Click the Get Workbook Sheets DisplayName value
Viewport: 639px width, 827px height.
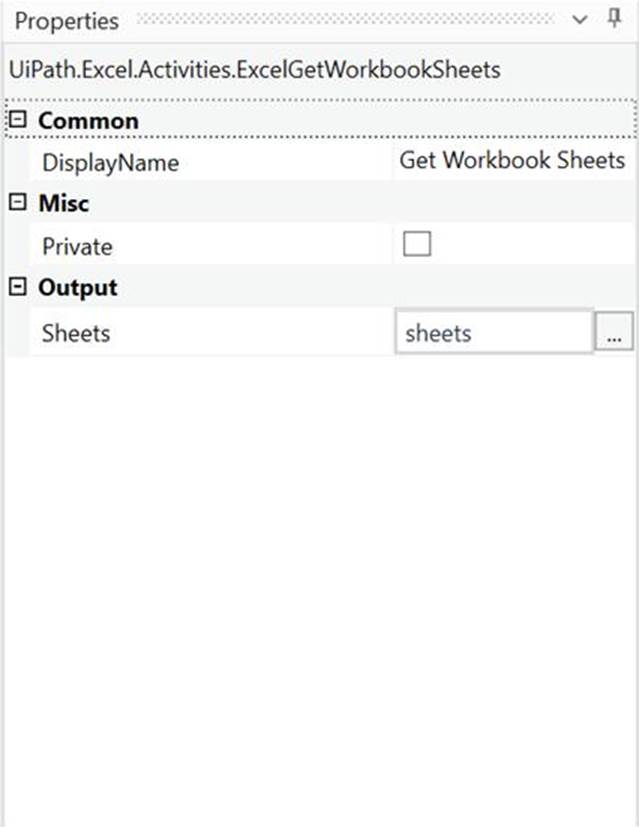tap(512, 161)
